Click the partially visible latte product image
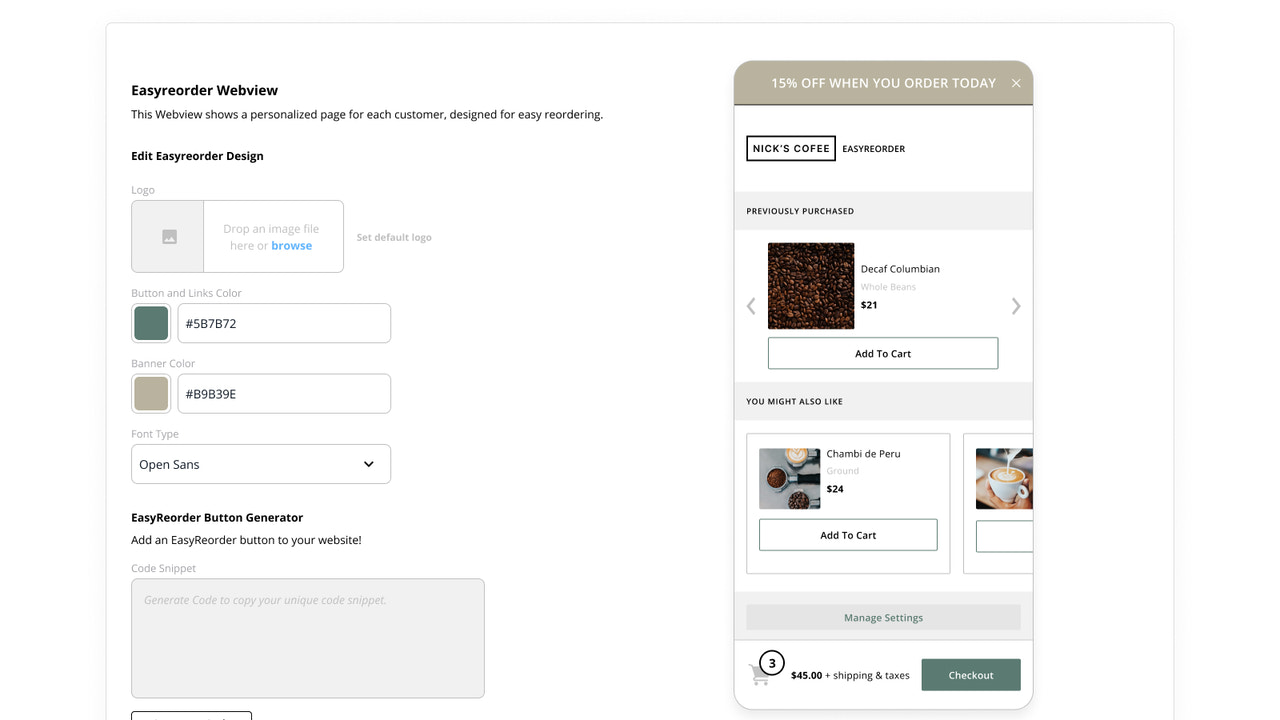This screenshot has height=720, width=1280. [x=1005, y=478]
